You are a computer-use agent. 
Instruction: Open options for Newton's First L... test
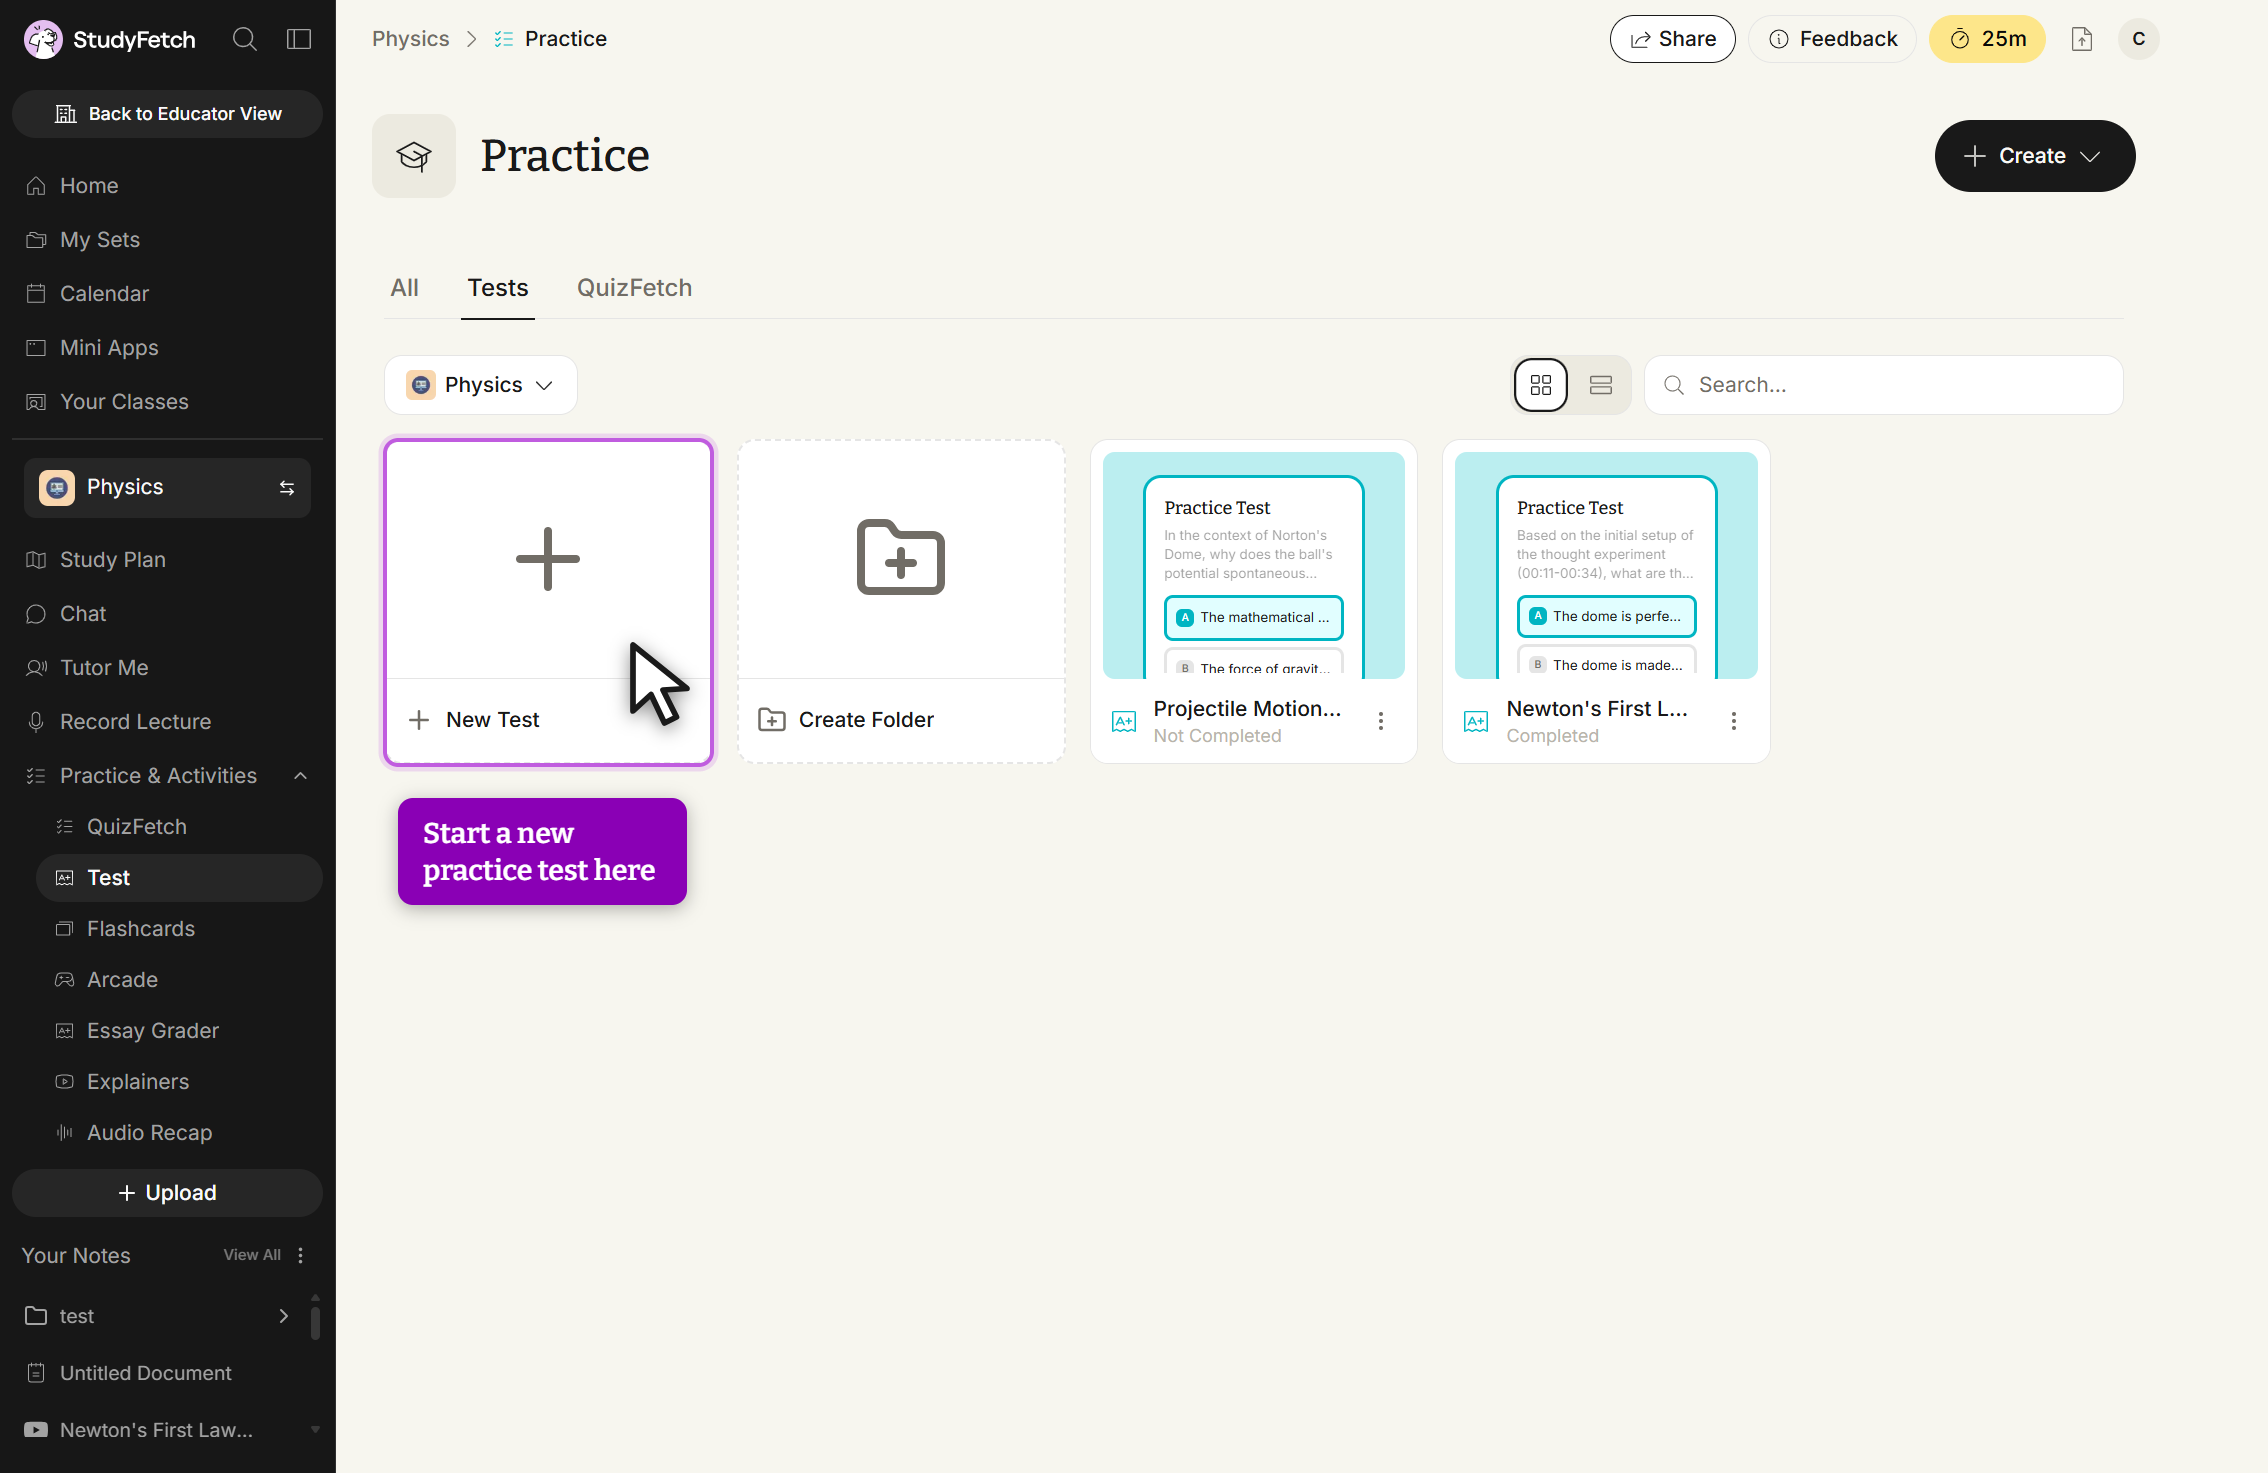[x=1734, y=721]
